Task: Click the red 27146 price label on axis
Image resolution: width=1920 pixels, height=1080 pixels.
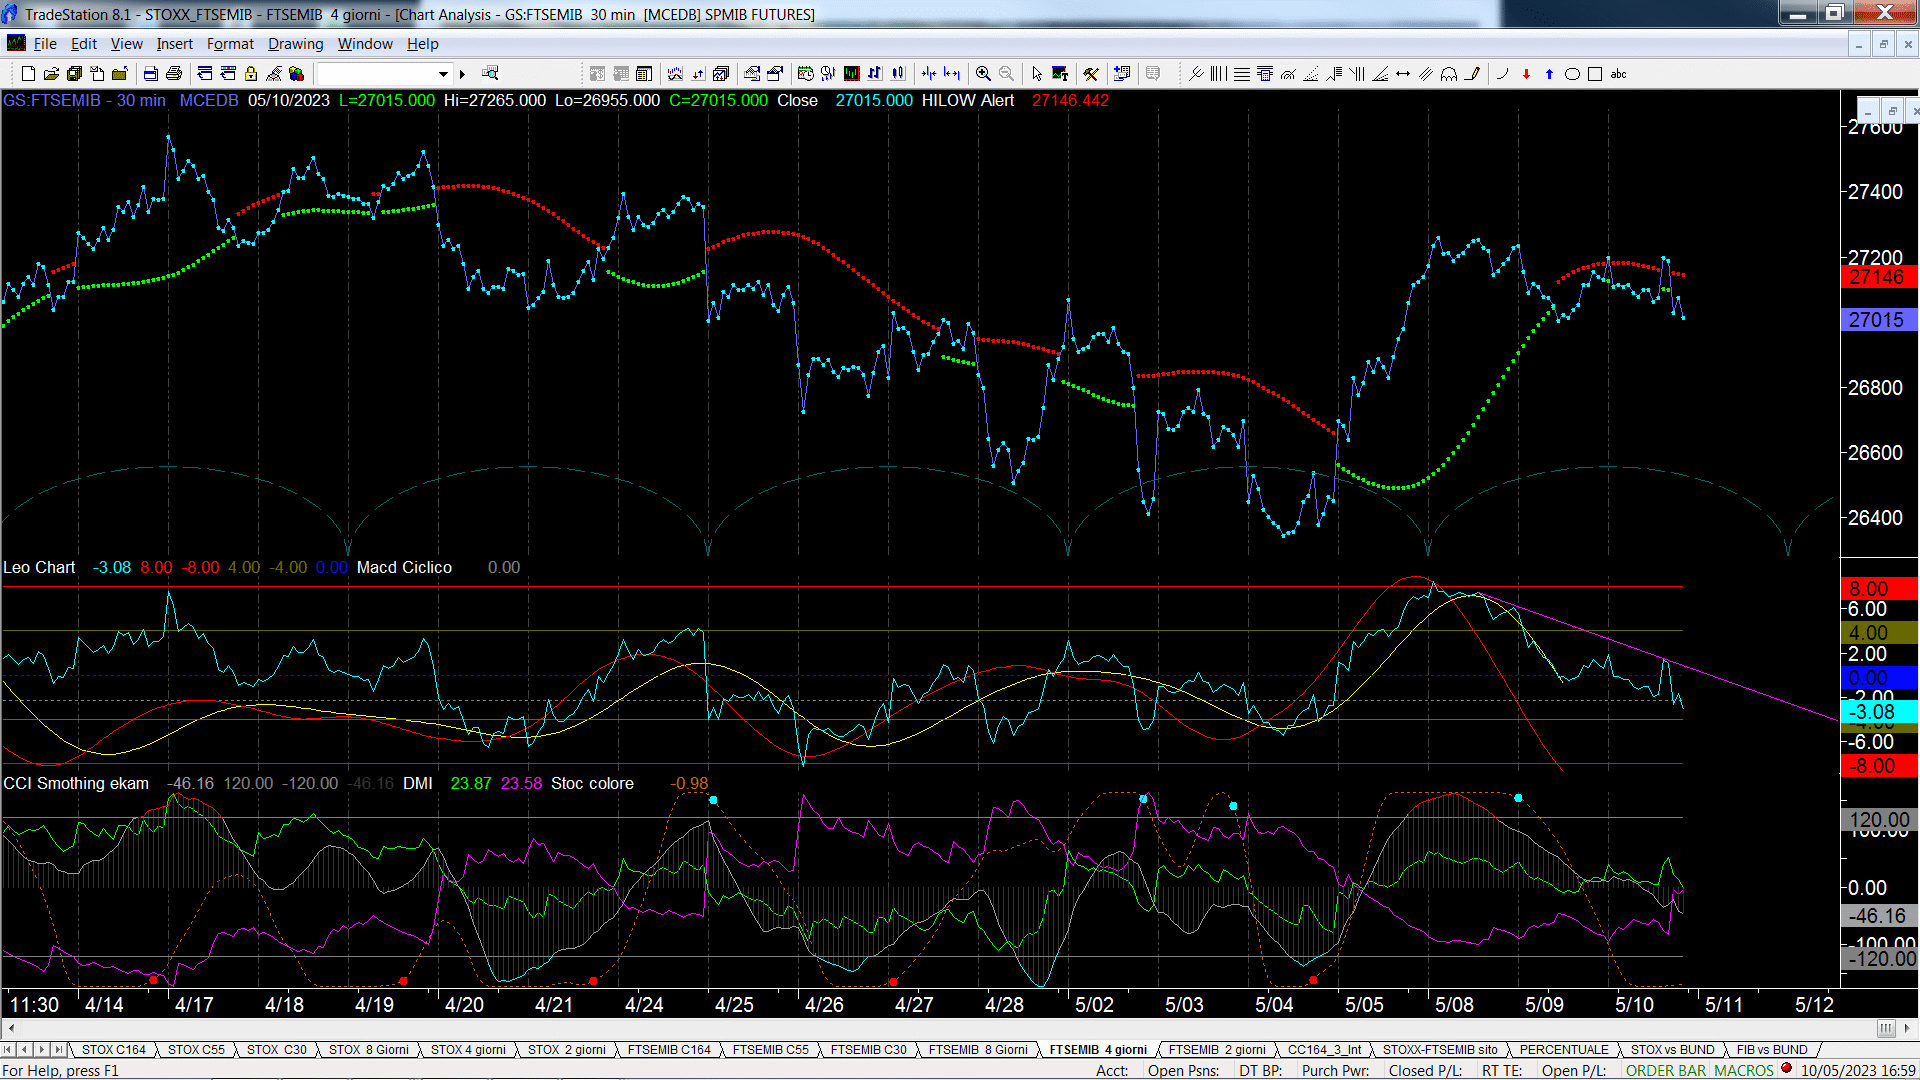Action: pyautogui.click(x=1877, y=277)
